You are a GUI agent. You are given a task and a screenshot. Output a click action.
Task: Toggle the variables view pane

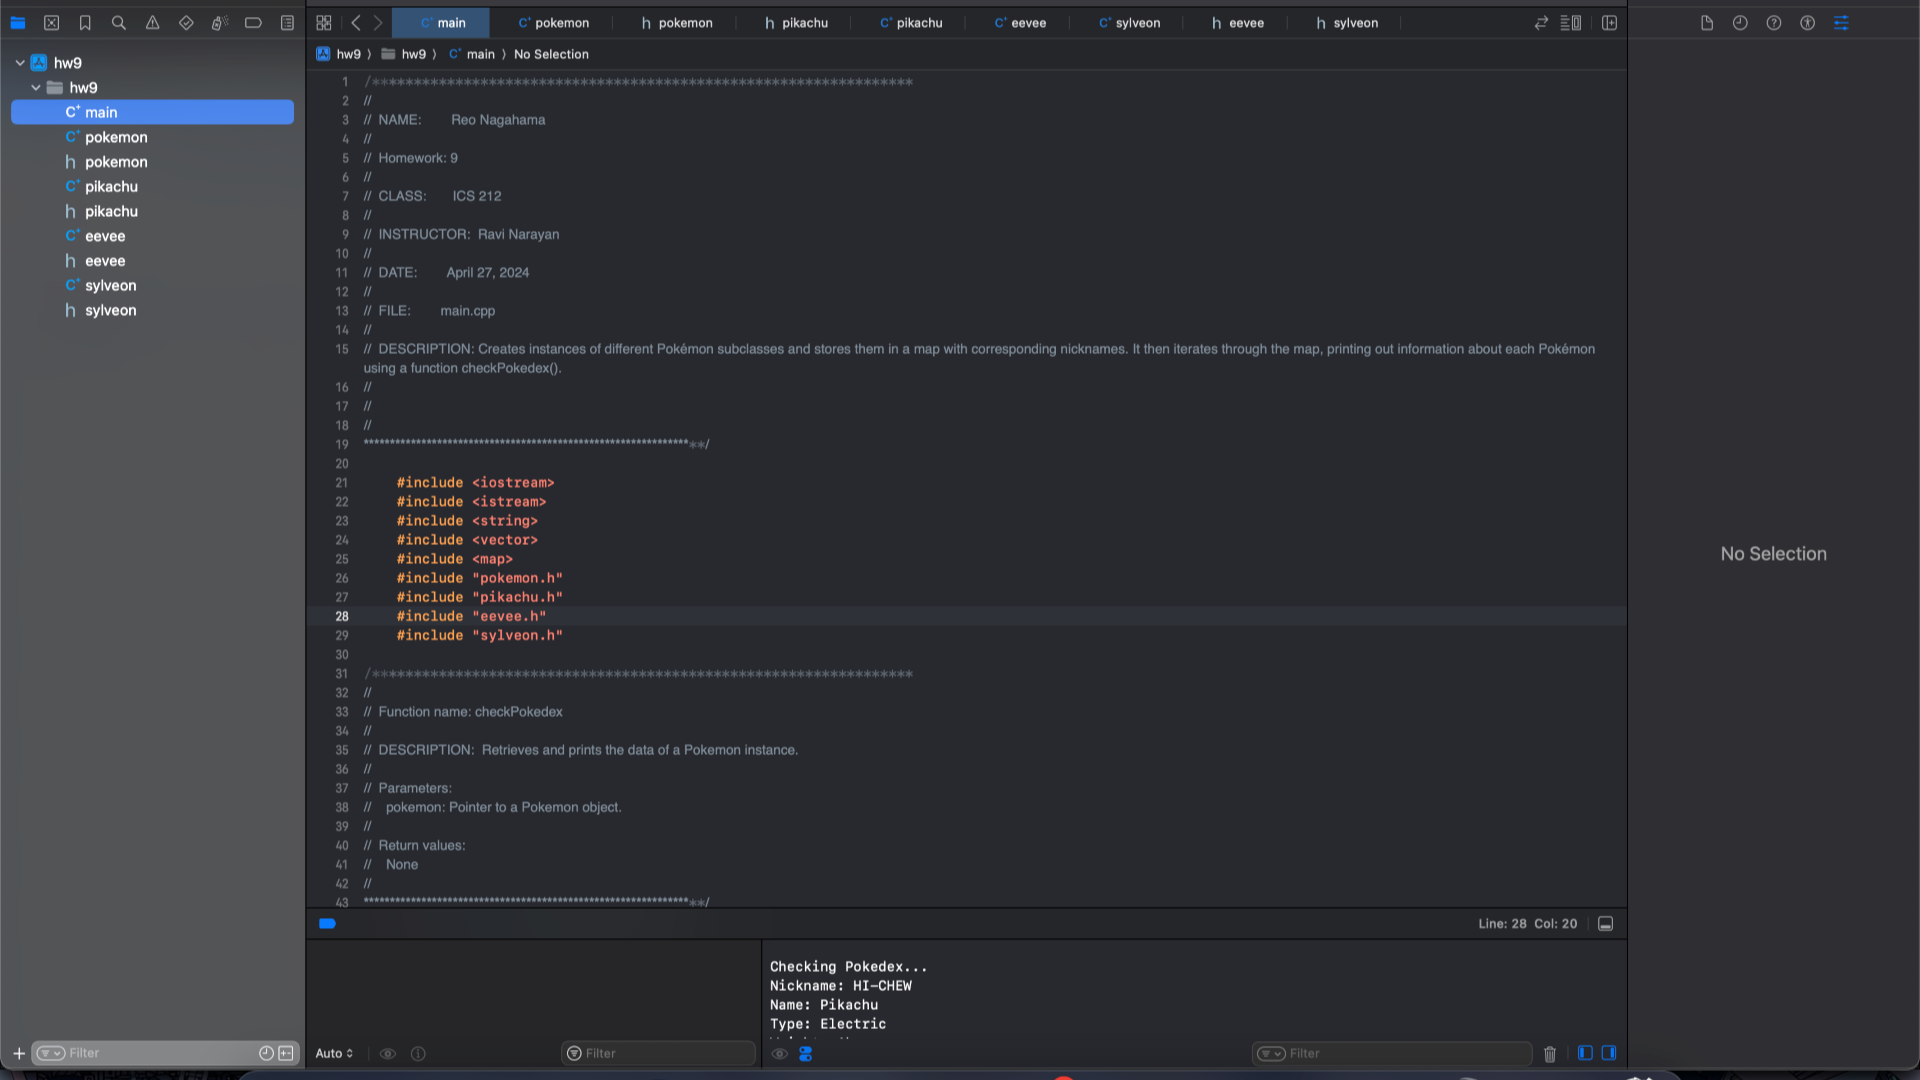(1585, 1053)
